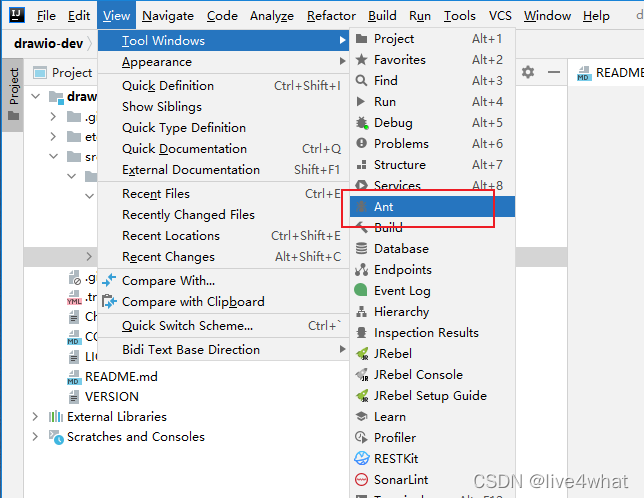Click the IntelliJ IDEA logo icon

pyautogui.click(x=16, y=15)
